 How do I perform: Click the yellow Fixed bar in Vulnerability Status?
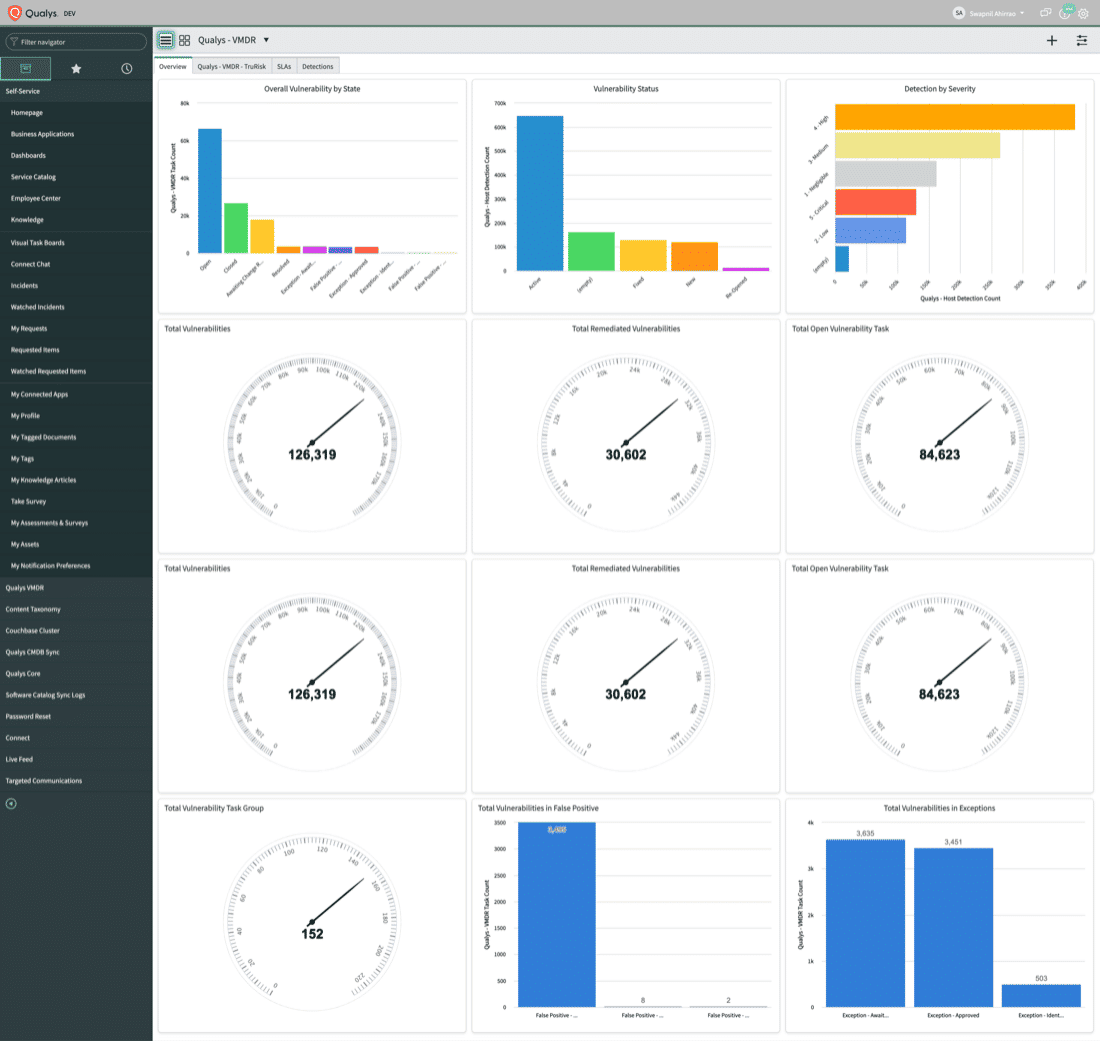643,255
